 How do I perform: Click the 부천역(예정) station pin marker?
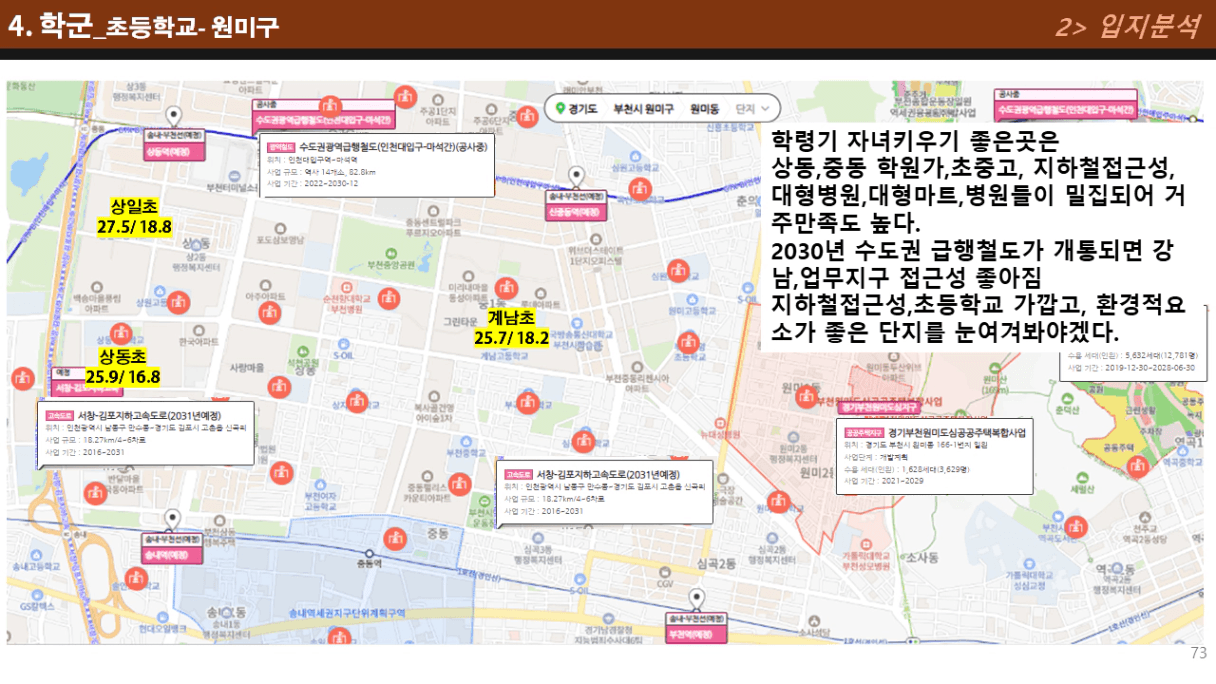pyautogui.click(x=697, y=600)
